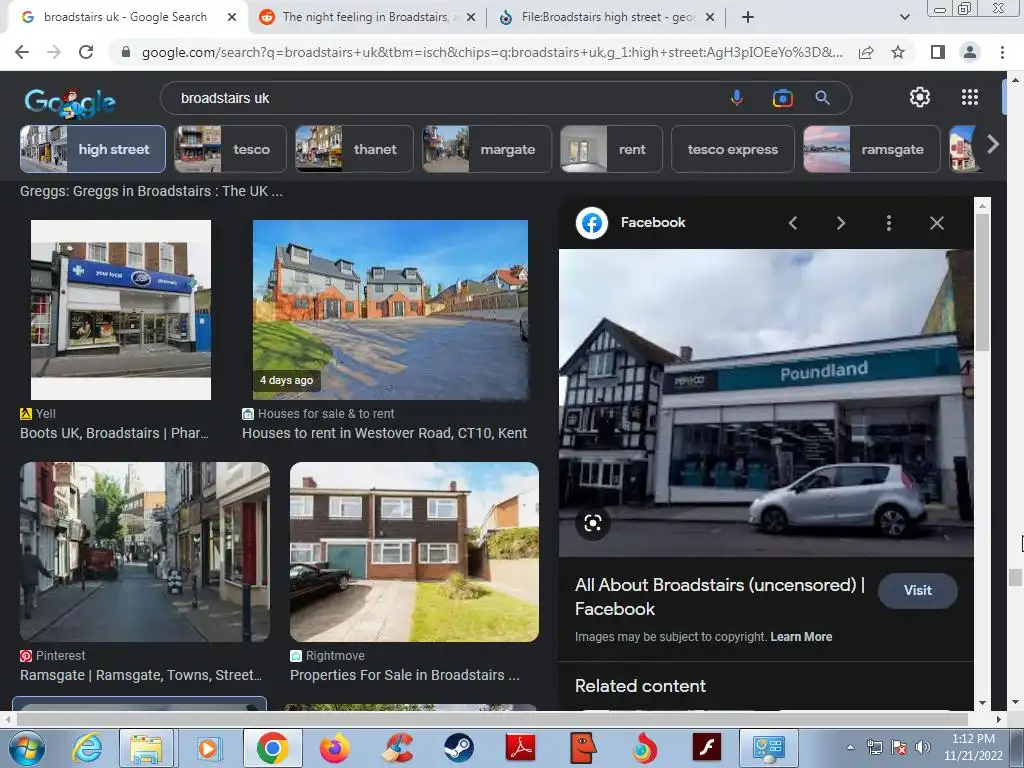Select the thanet filter chip
This screenshot has height=768, width=1024.
(354, 150)
